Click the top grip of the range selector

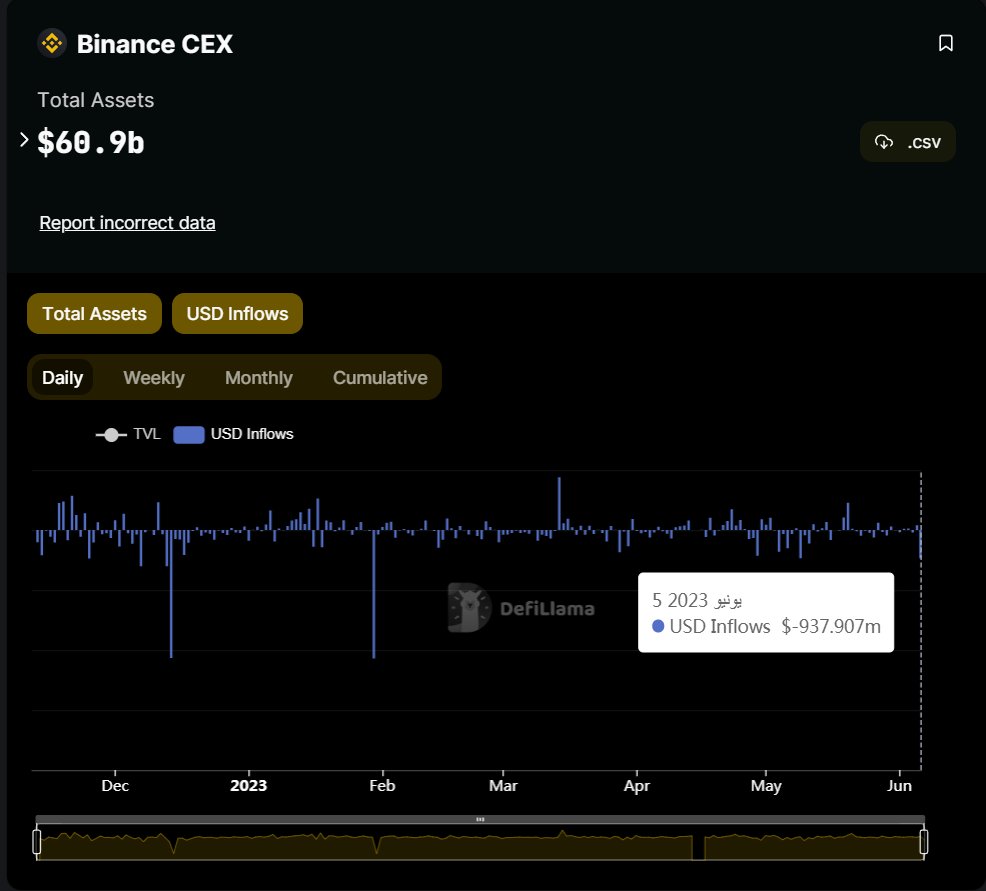click(480, 819)
